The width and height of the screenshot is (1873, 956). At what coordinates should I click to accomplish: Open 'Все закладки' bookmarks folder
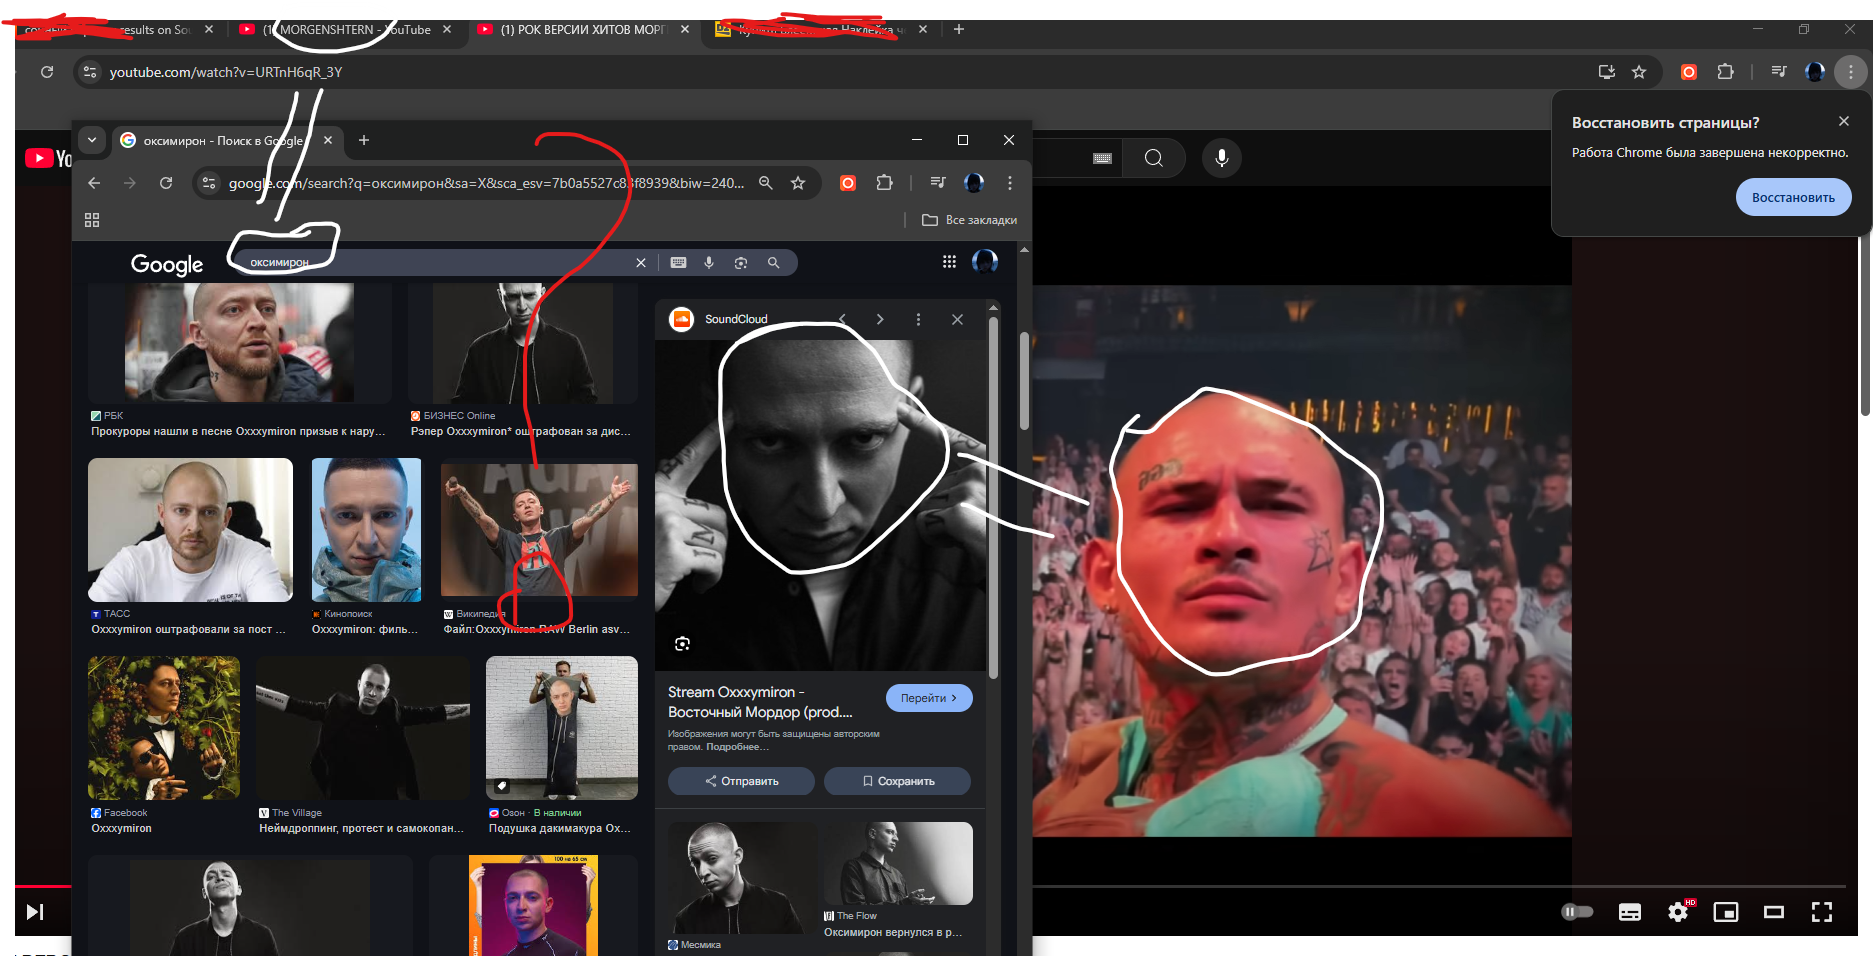tap(969, 220)
